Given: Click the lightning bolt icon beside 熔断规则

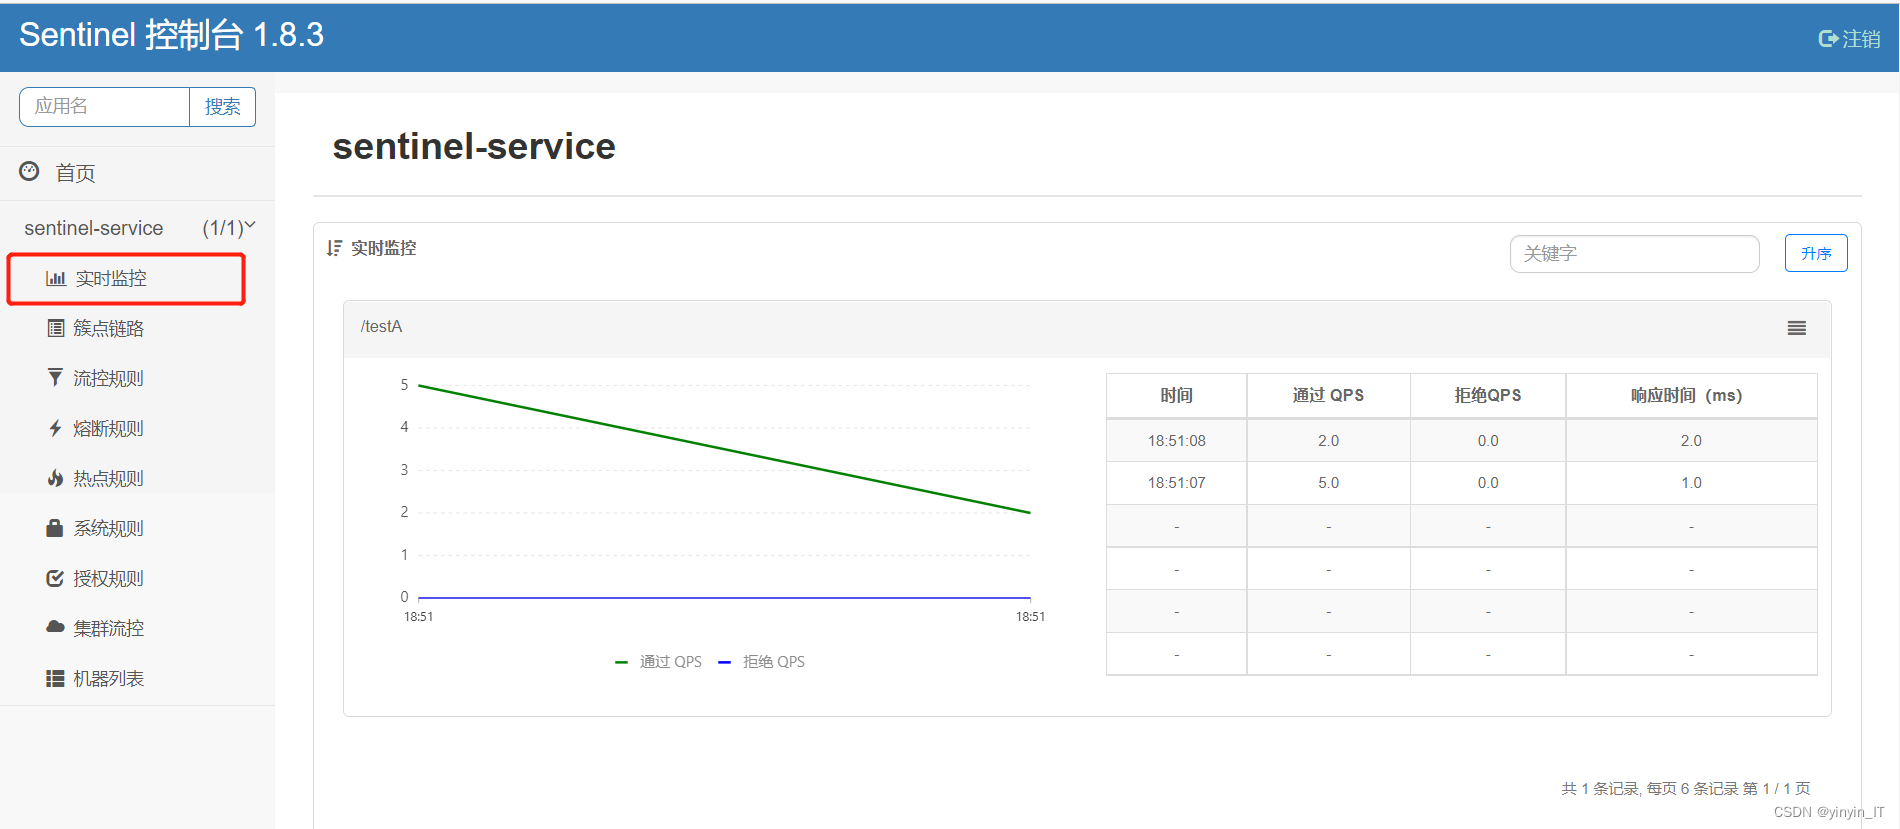Looking at the screenshot, I should (x=55, y=428).
